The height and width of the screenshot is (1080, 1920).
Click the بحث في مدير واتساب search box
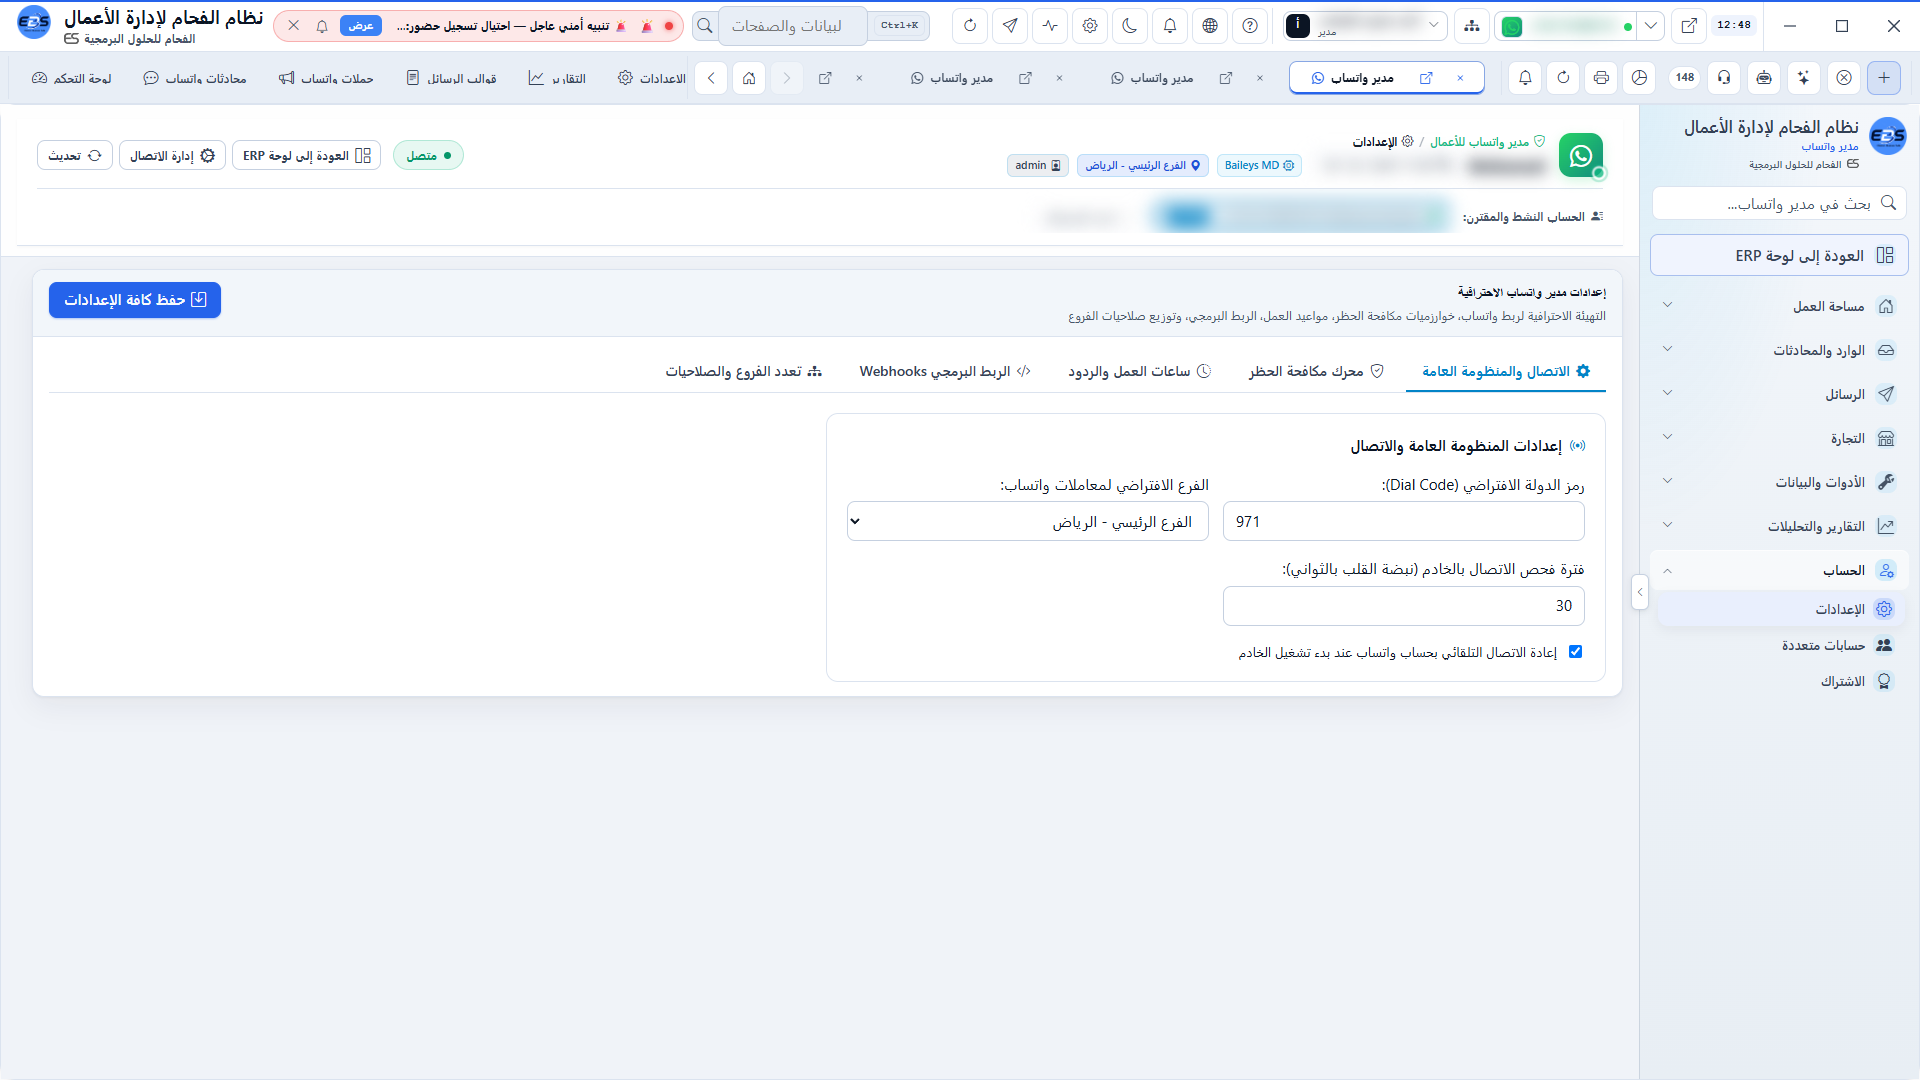click(1779, 203)
